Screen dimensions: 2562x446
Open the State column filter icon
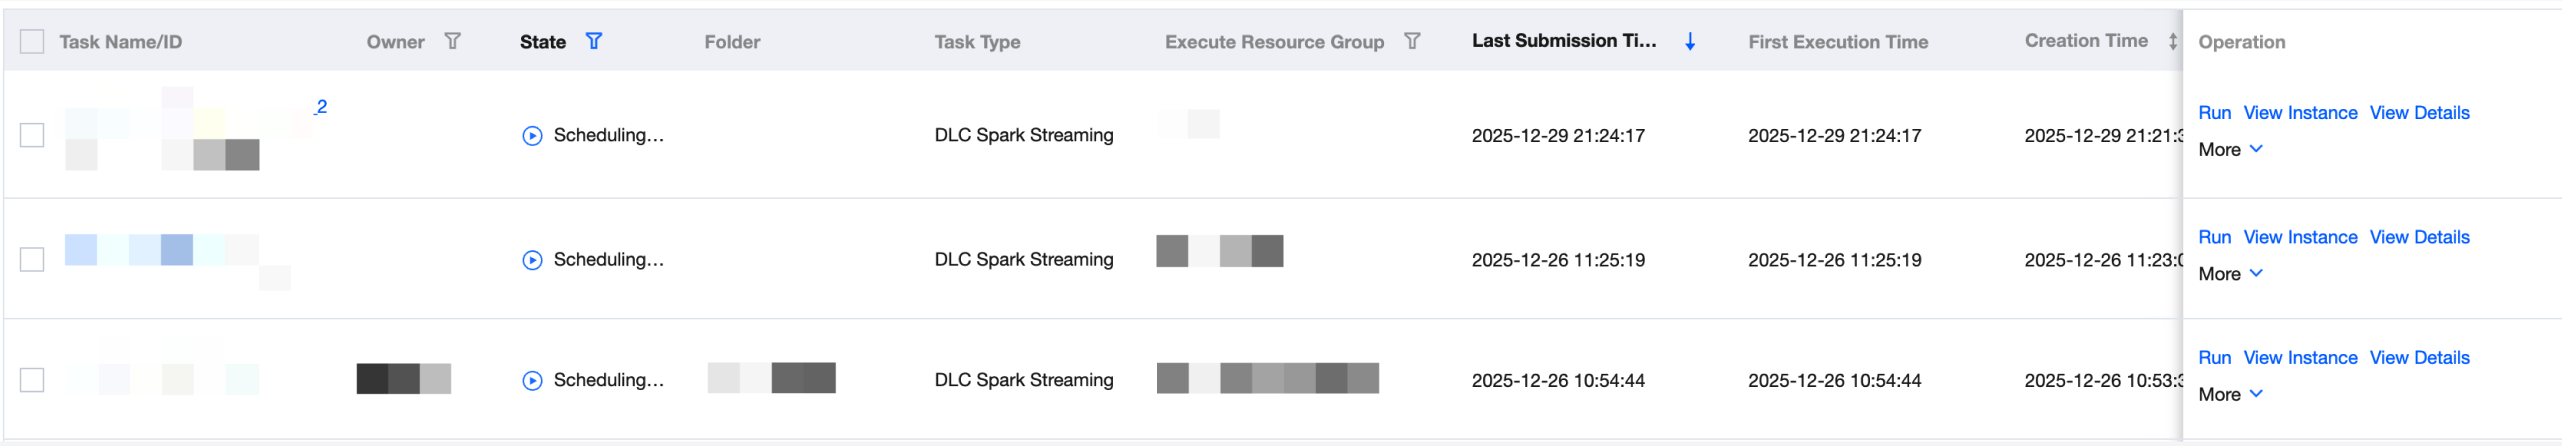pos(594,41)
